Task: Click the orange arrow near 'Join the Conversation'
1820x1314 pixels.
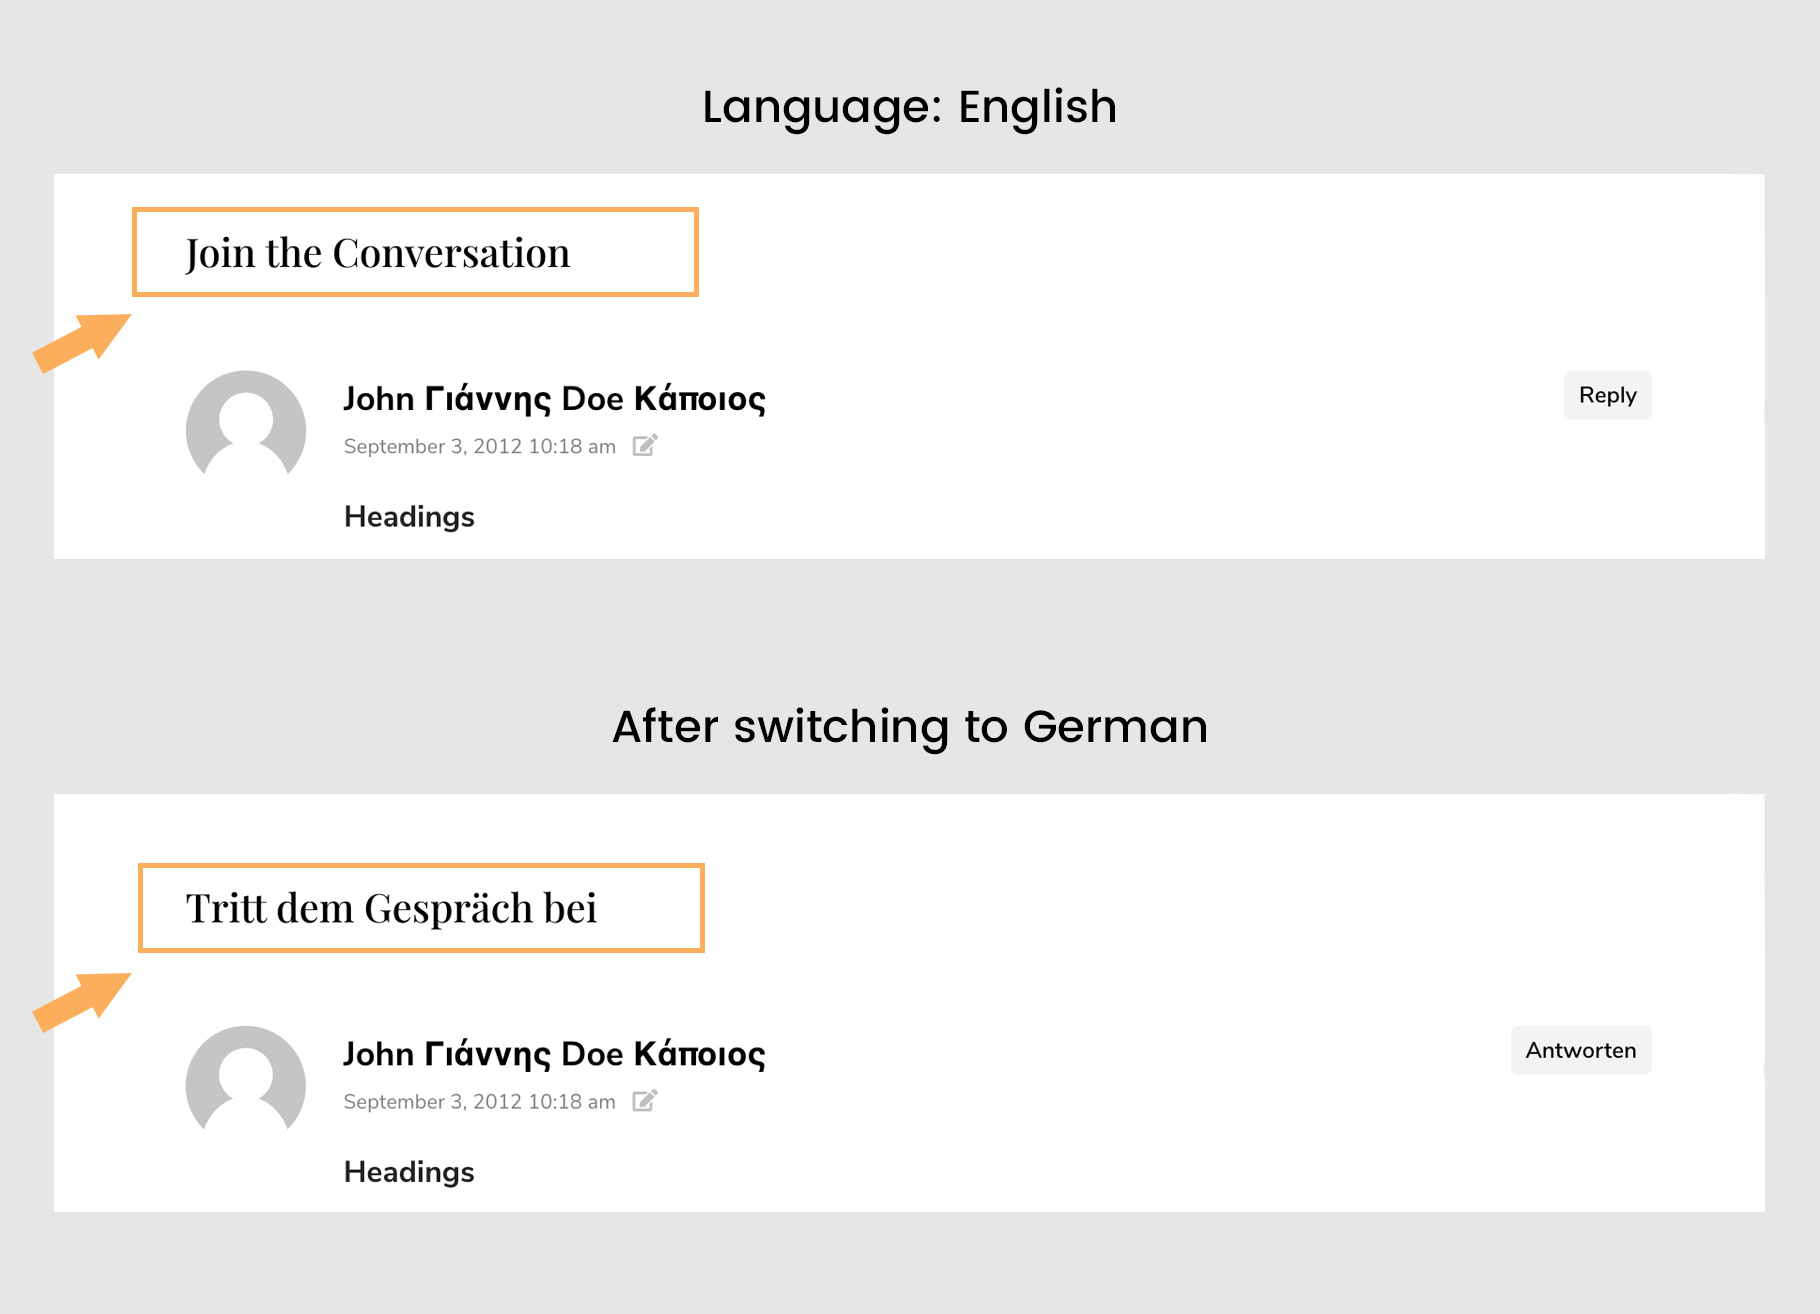Action: point(81,343)
